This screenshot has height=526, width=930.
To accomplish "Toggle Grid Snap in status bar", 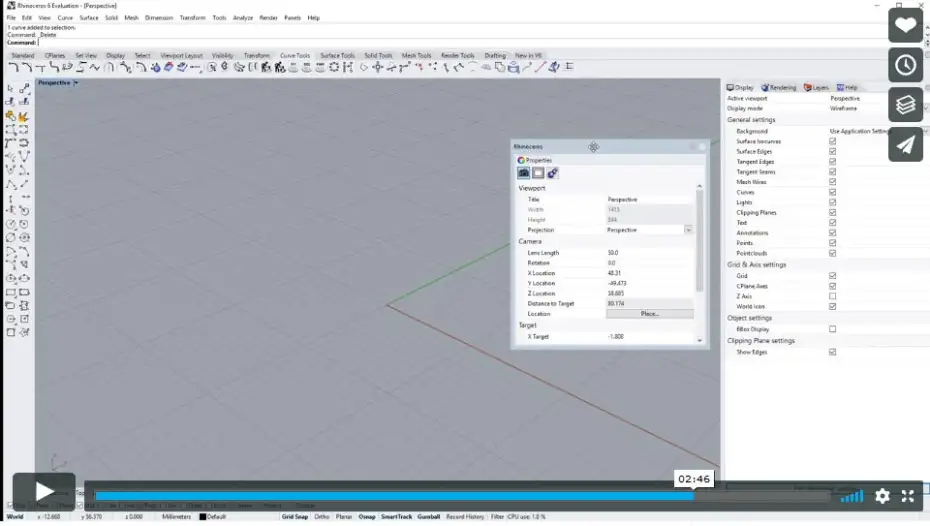I will click(295, 517).
